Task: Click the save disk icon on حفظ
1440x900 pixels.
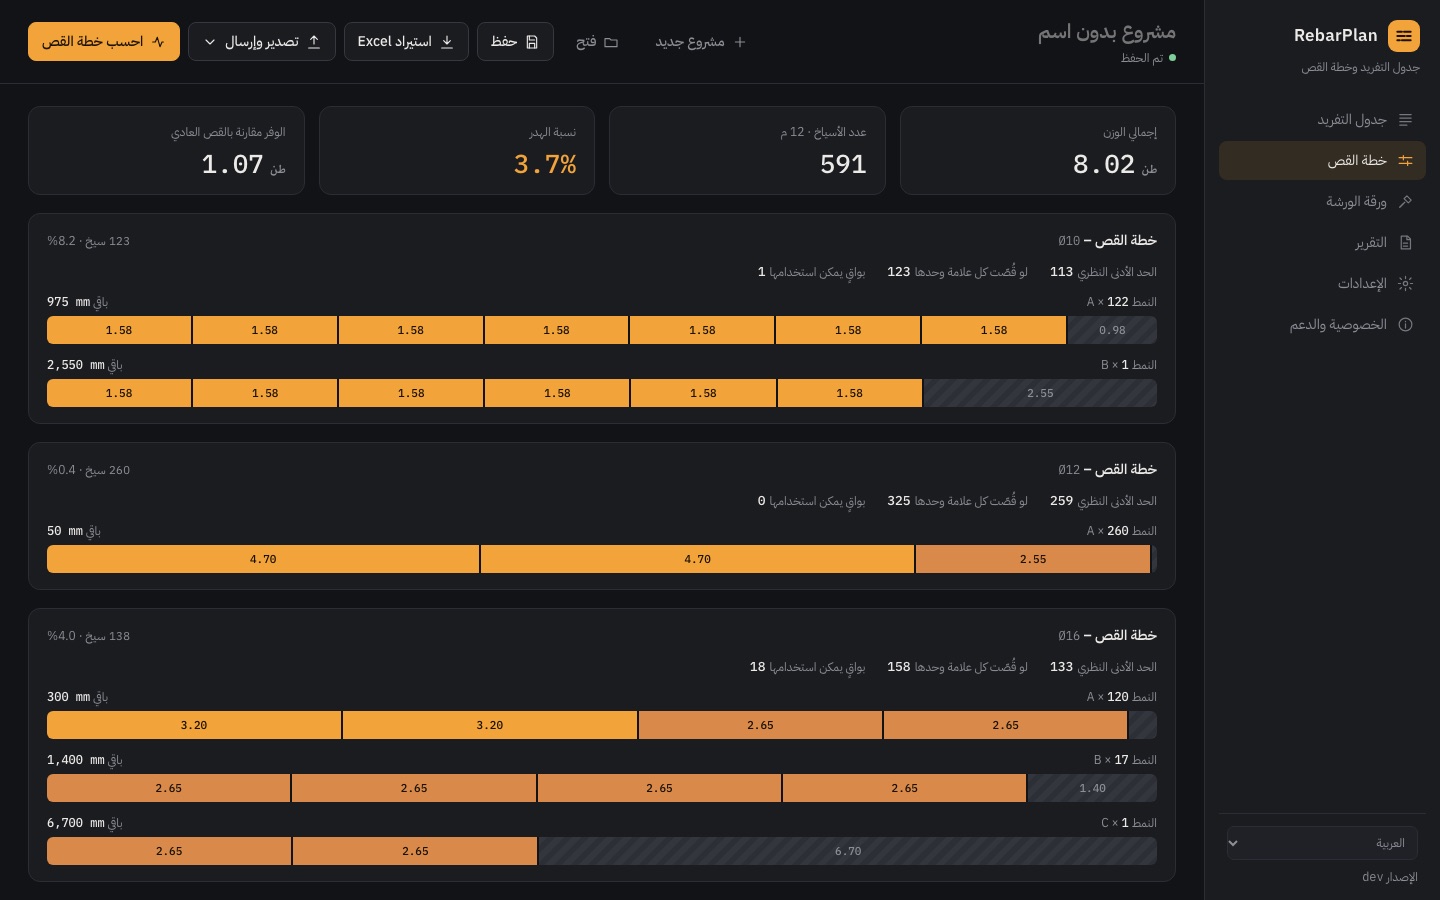Action: 532,42
